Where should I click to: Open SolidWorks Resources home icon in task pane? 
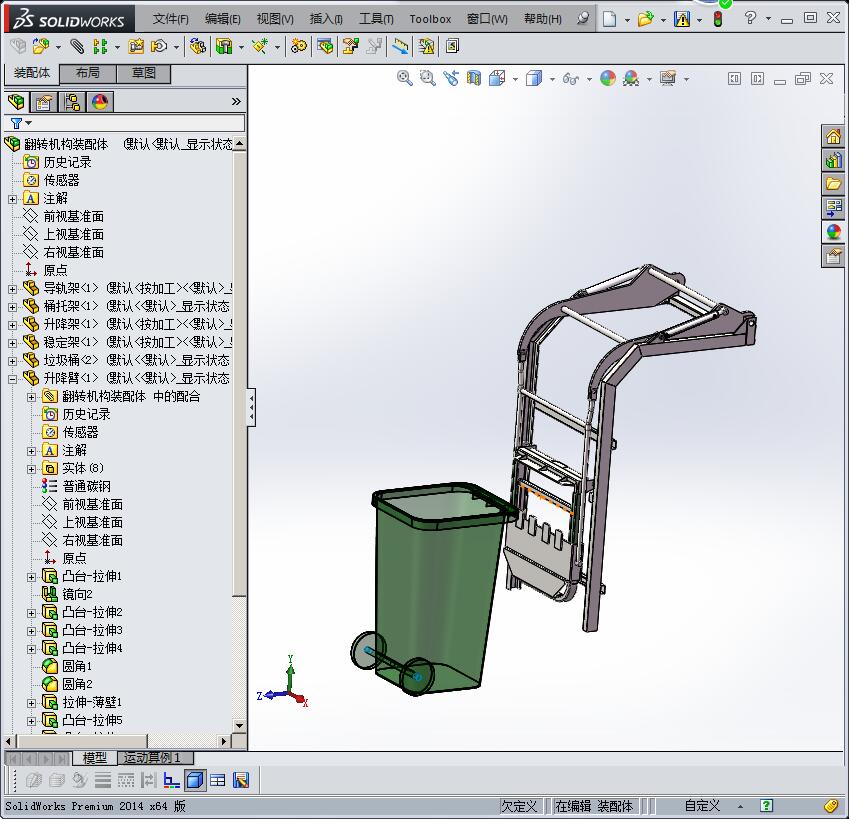pos(833,136)
